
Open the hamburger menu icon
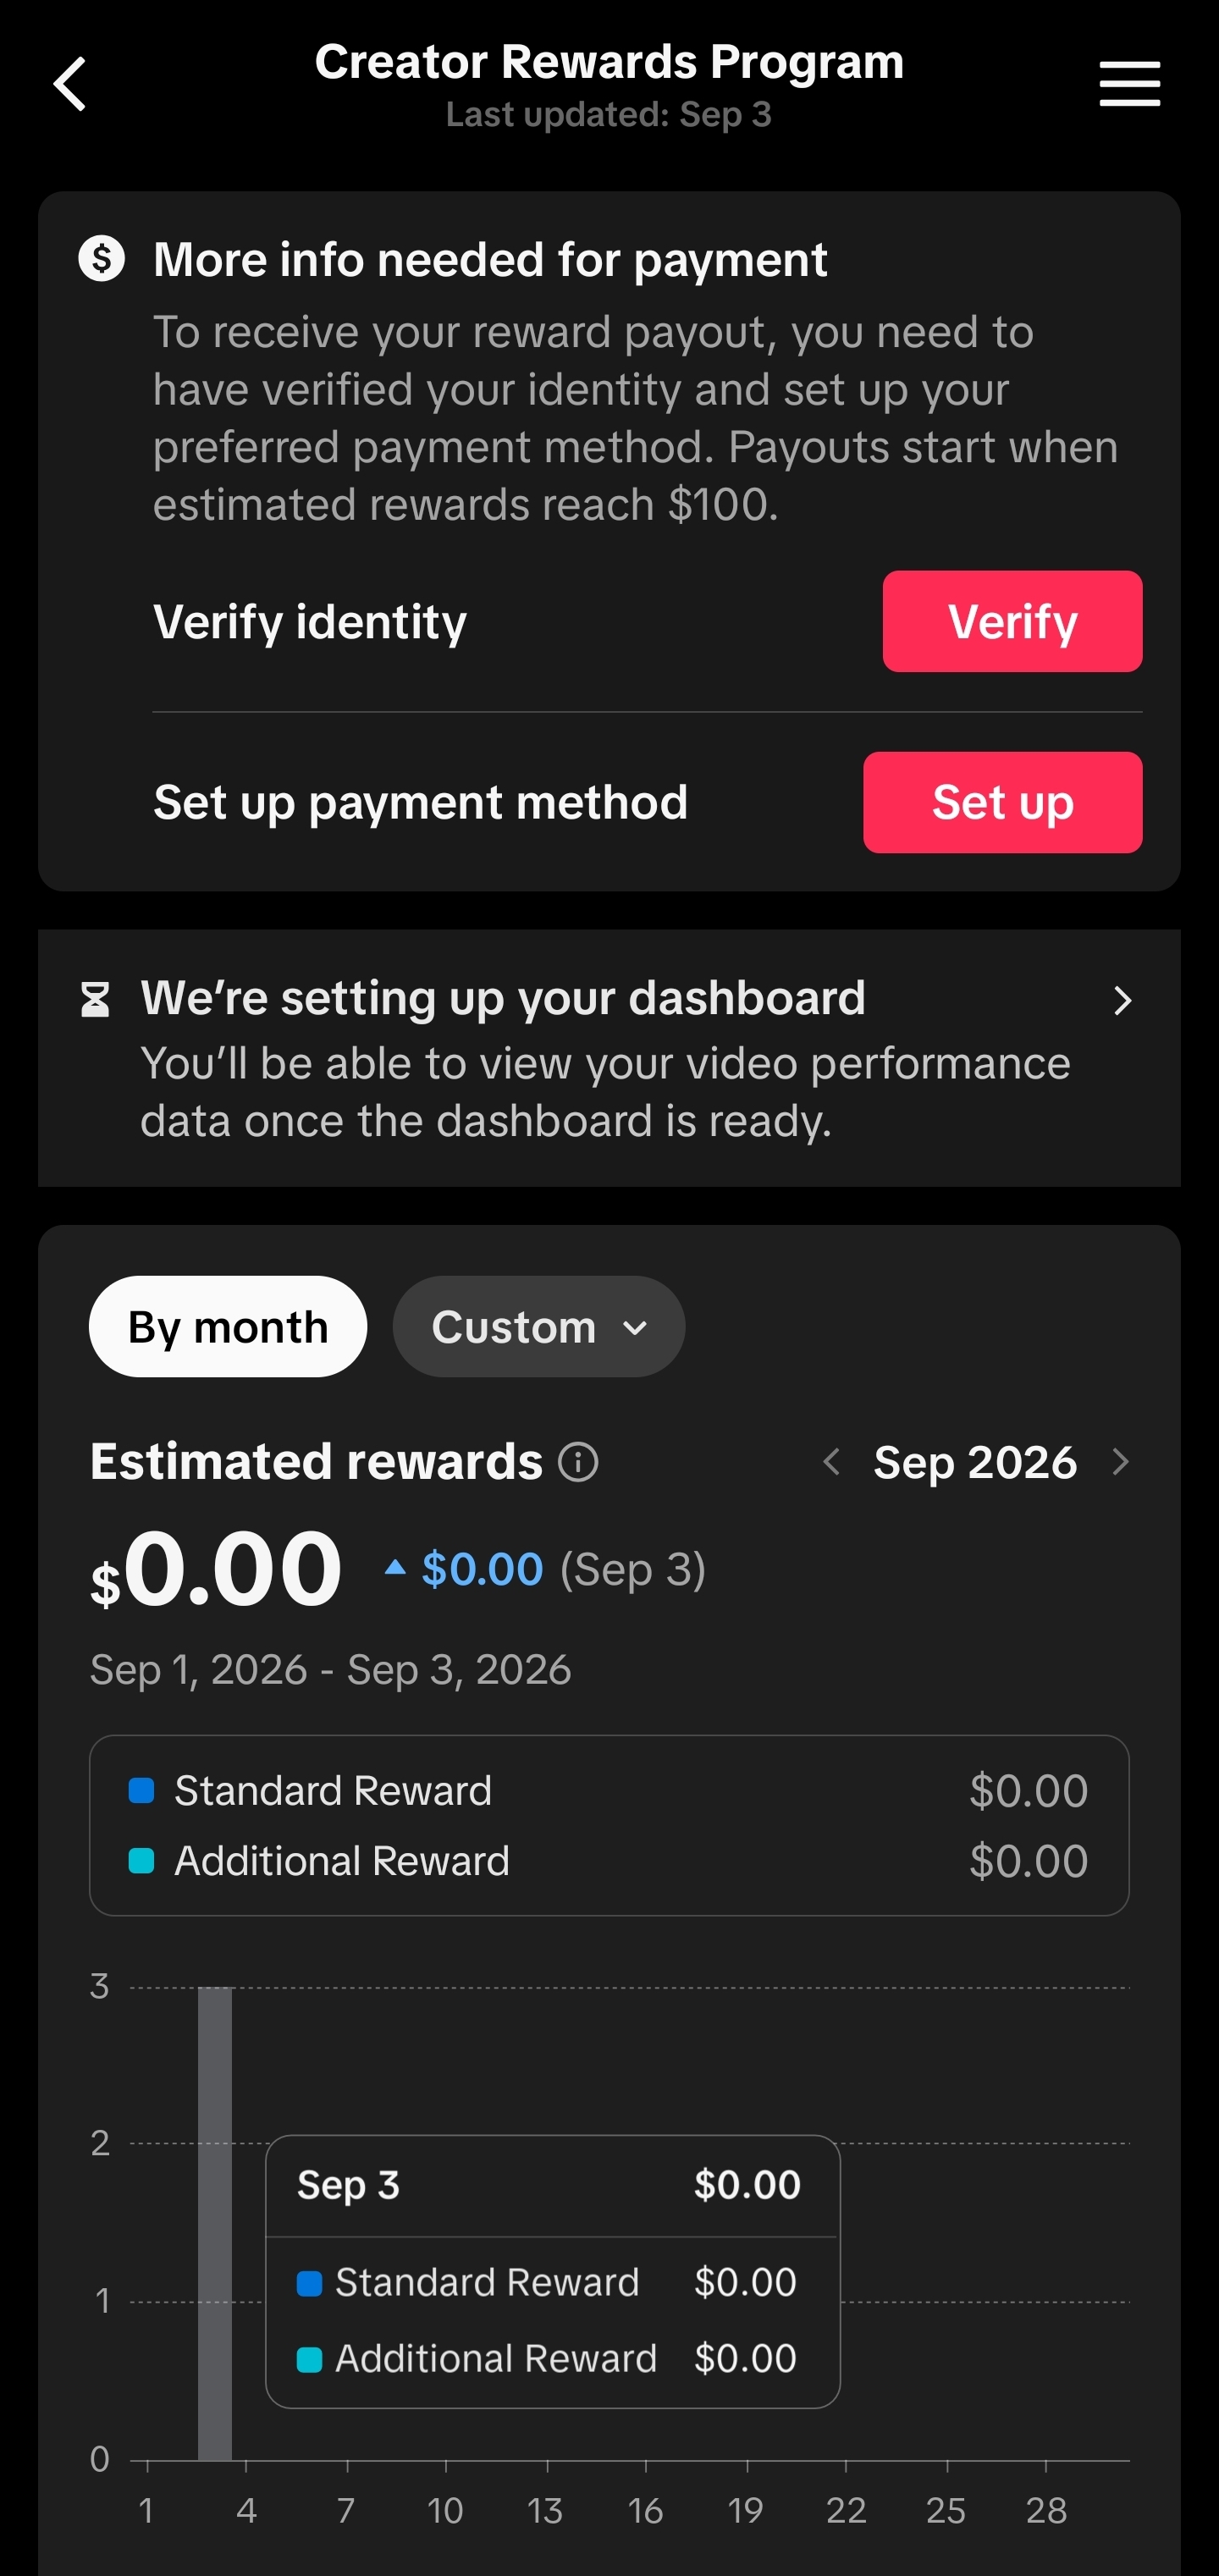[x=1129, y=83]
